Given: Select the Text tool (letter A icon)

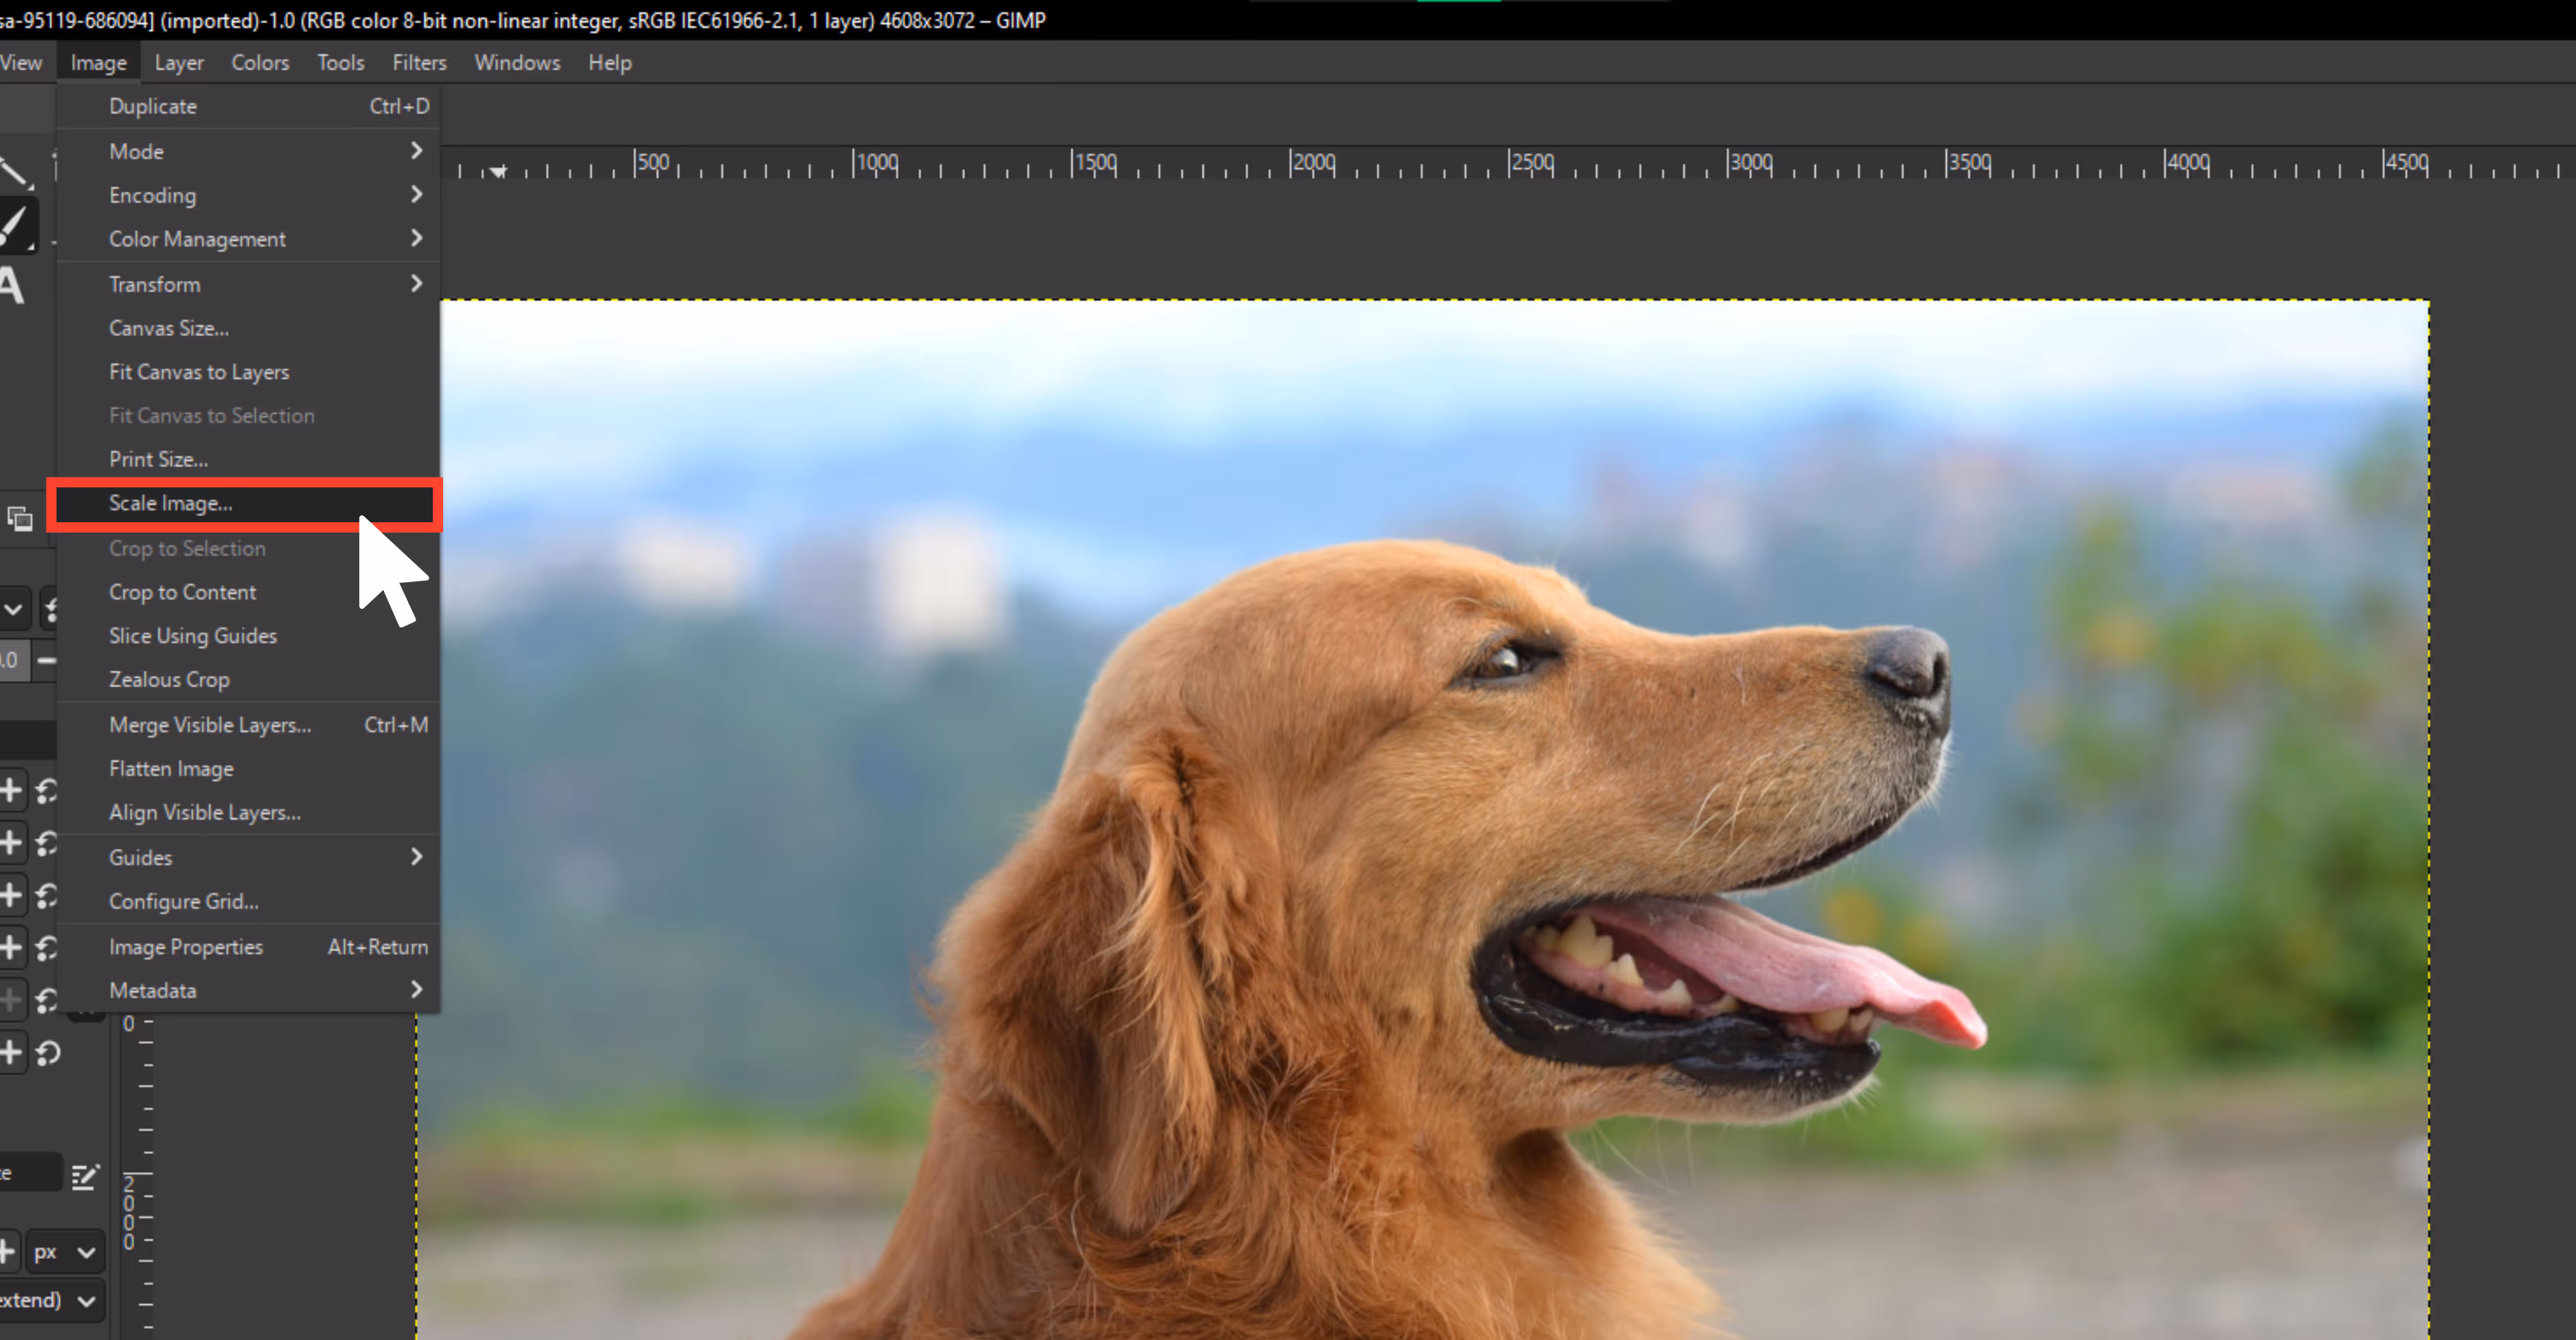Looking at the screenshot, I should coord(12,286).
